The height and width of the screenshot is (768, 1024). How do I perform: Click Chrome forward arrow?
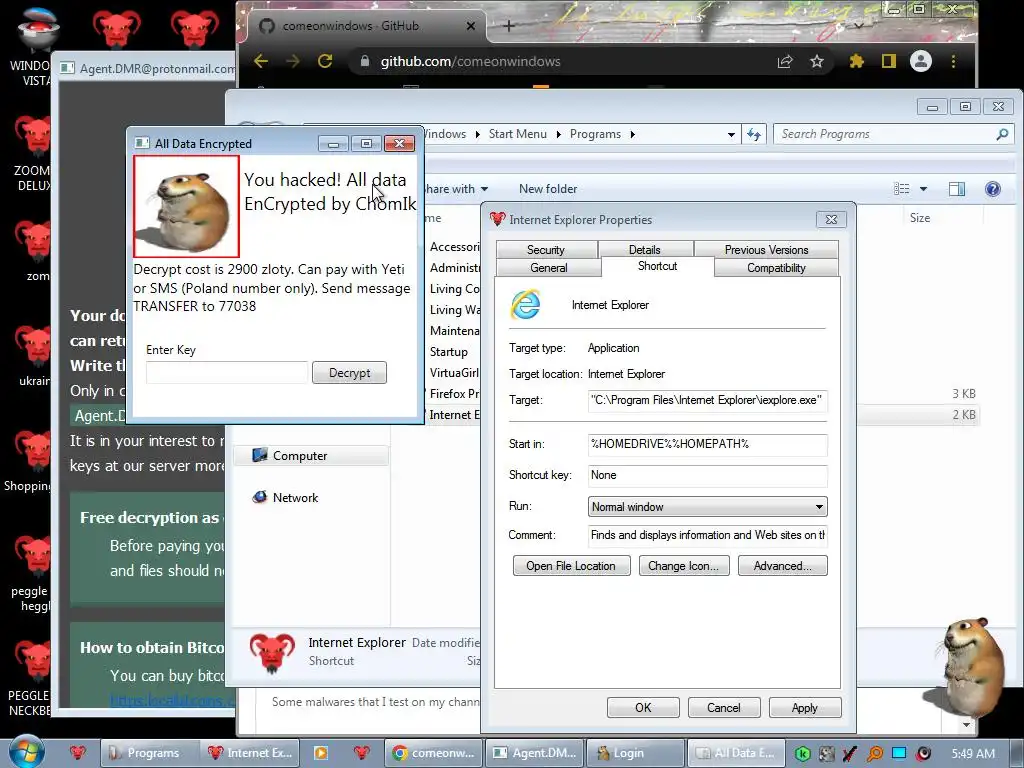293,61
